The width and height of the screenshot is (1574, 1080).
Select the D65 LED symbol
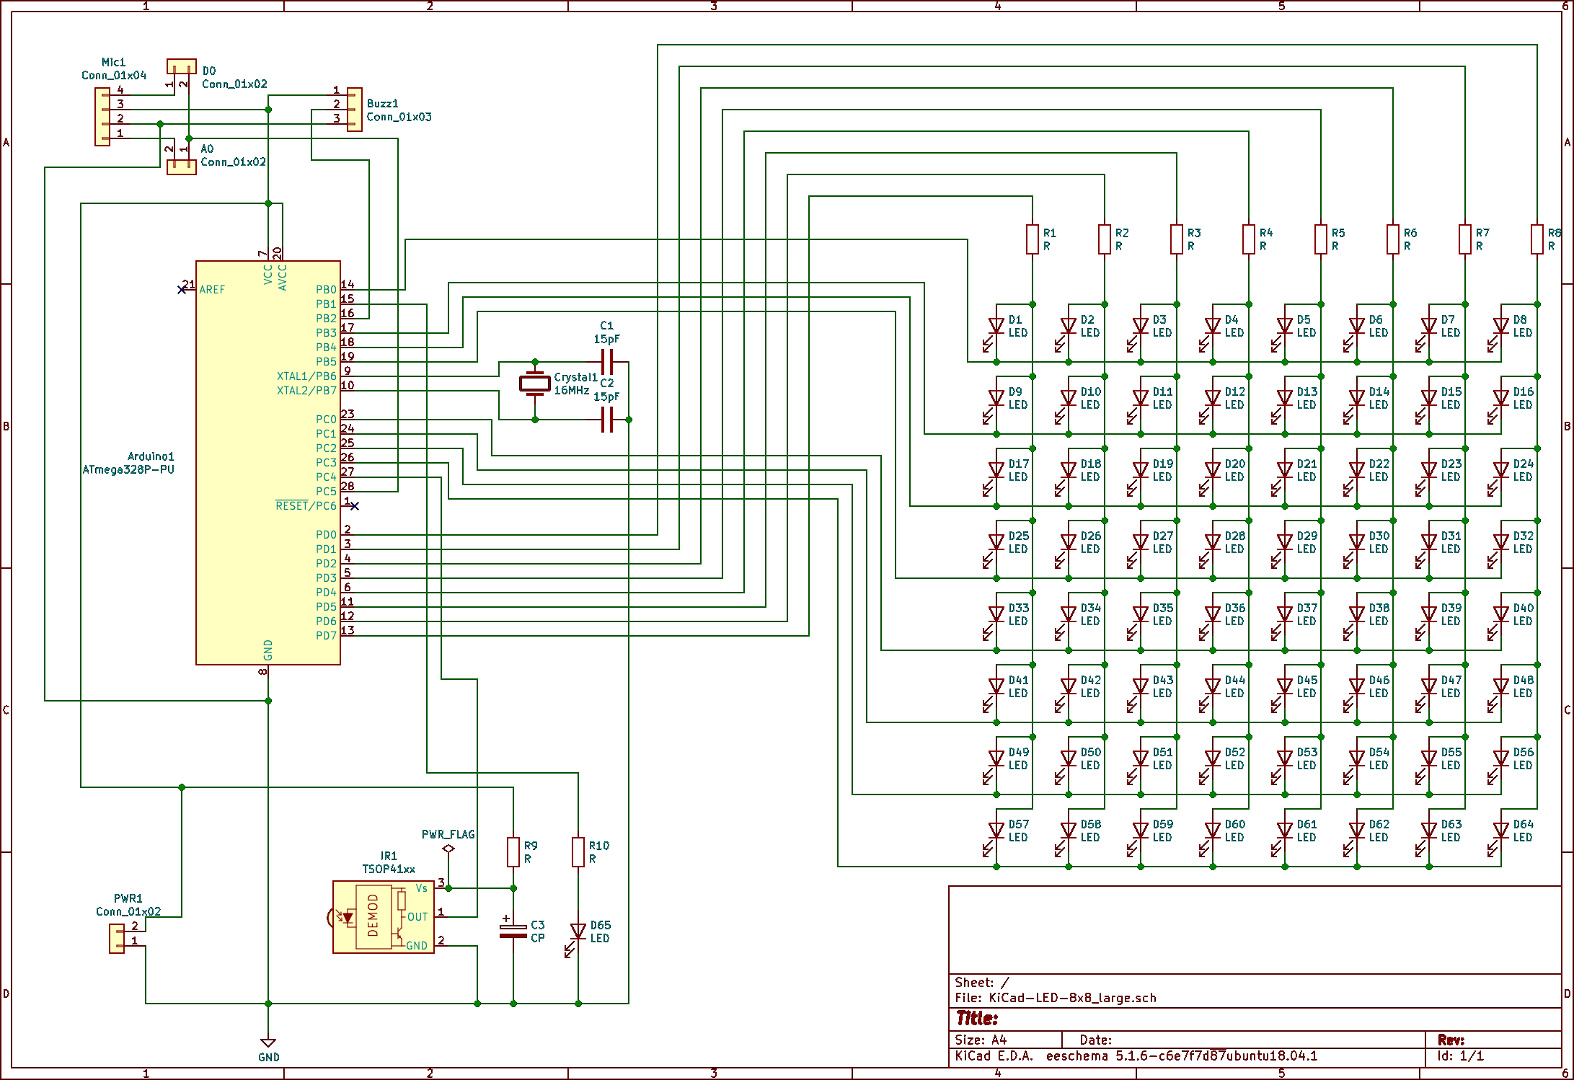click(x=578, y=932)
